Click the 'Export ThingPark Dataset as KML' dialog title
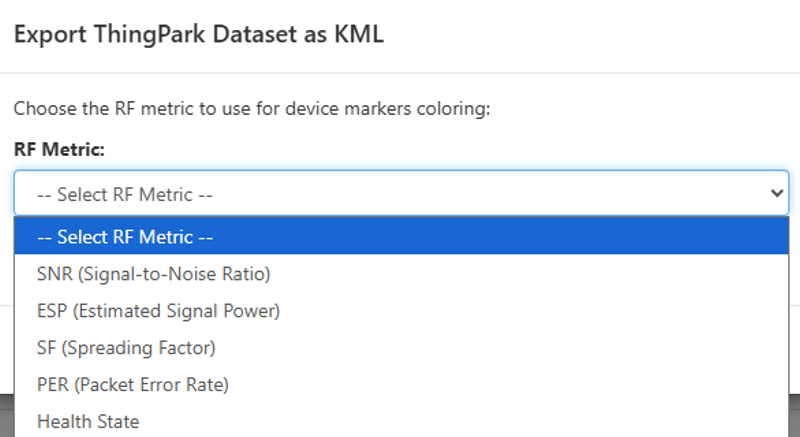 pos(199,35)
